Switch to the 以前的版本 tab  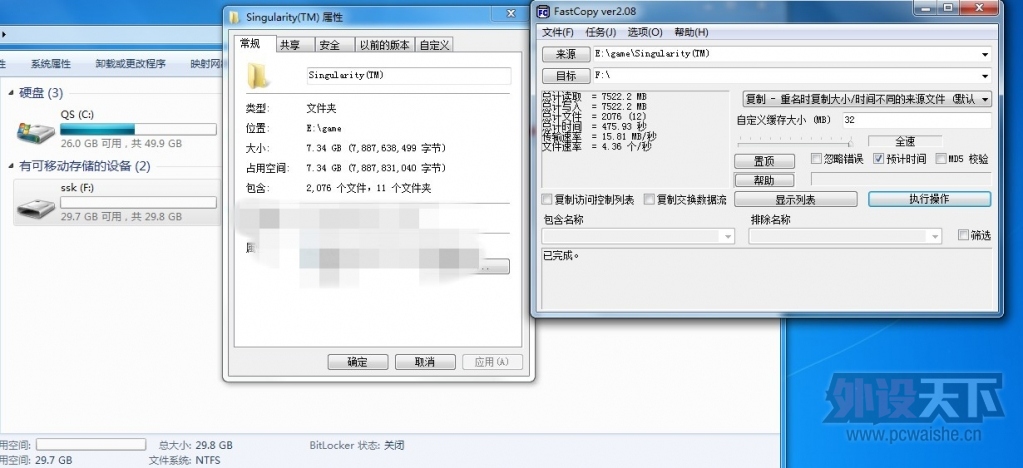pyautogui.click(x=385, y=45)
